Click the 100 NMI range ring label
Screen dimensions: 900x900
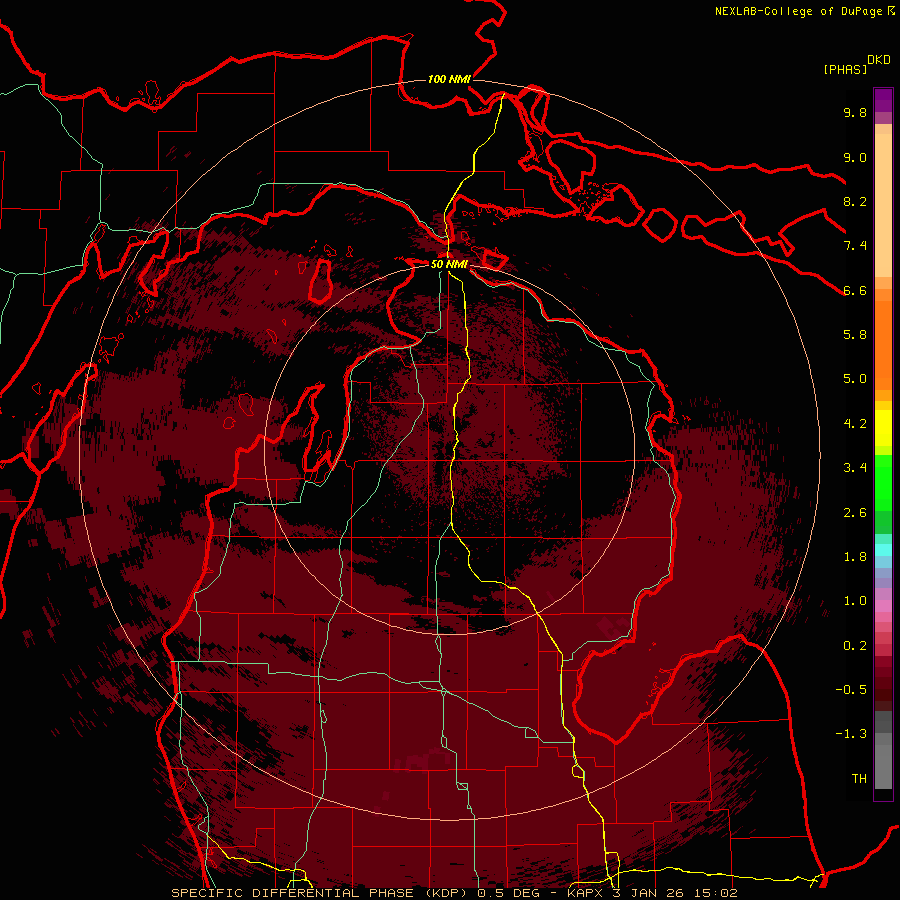click(449, 79)
